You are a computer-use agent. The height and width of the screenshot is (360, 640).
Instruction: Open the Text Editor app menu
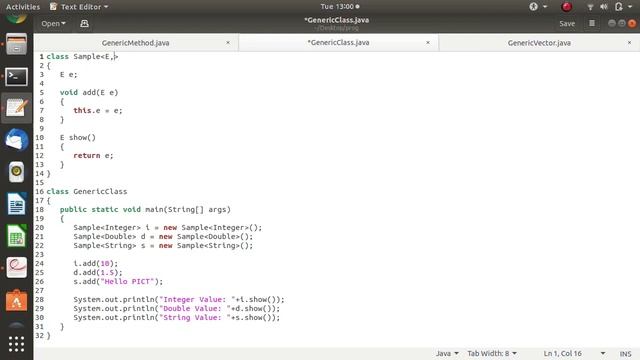pos(79,7)
